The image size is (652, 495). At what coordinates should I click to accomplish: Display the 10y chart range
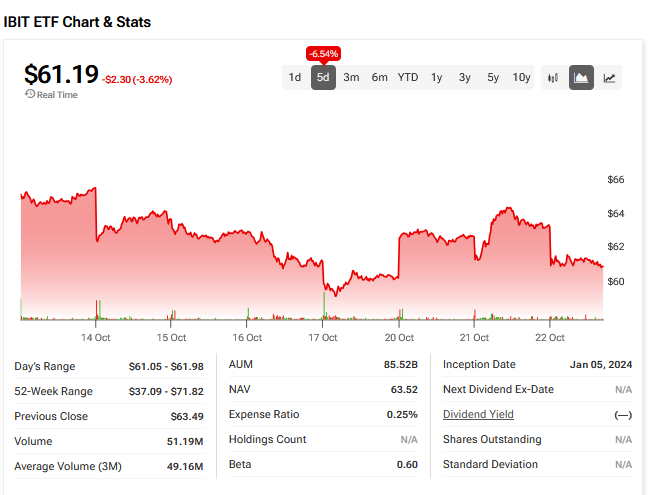tap(521, 77)
